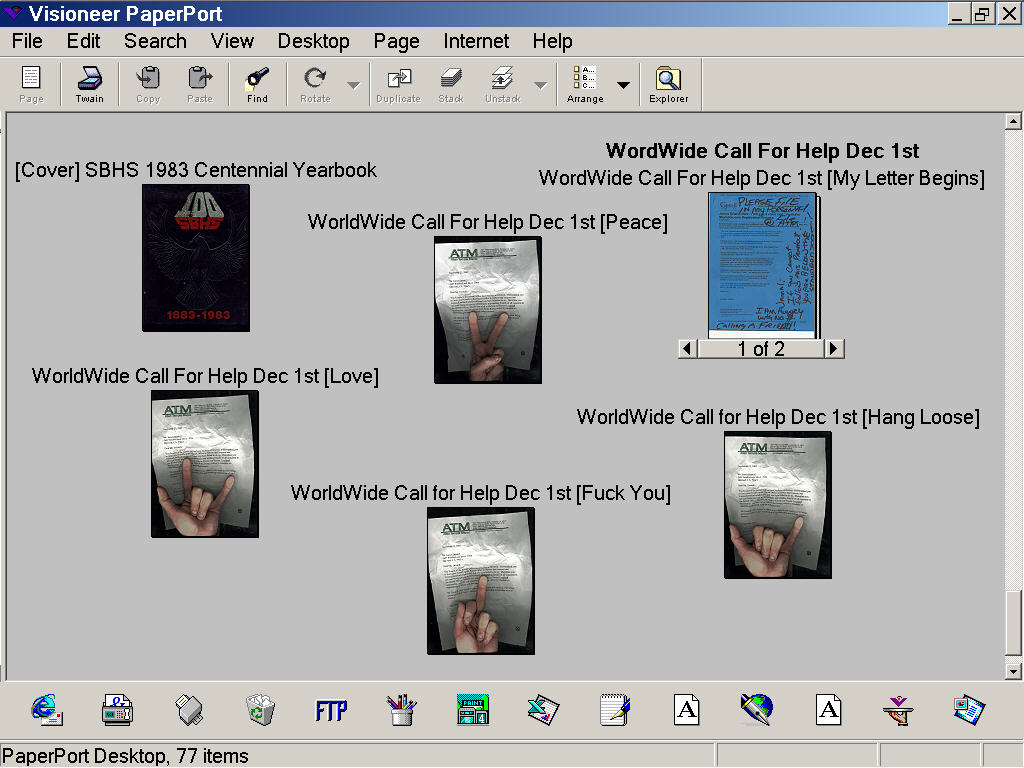Click the Paint shop link icon

point(473,710)
